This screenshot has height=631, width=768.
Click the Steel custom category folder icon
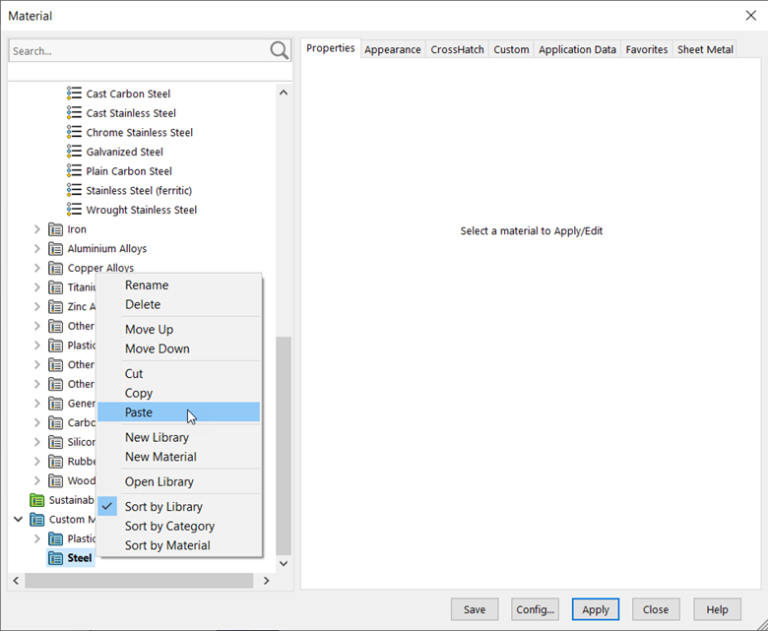point(56,558)
